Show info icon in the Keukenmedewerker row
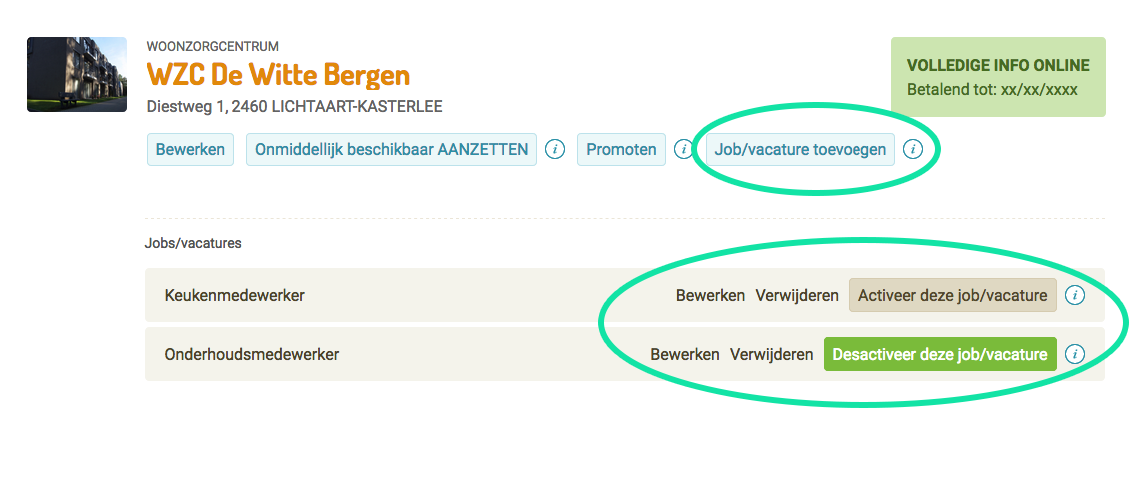1133x491 pixels. click(1075, 295)
